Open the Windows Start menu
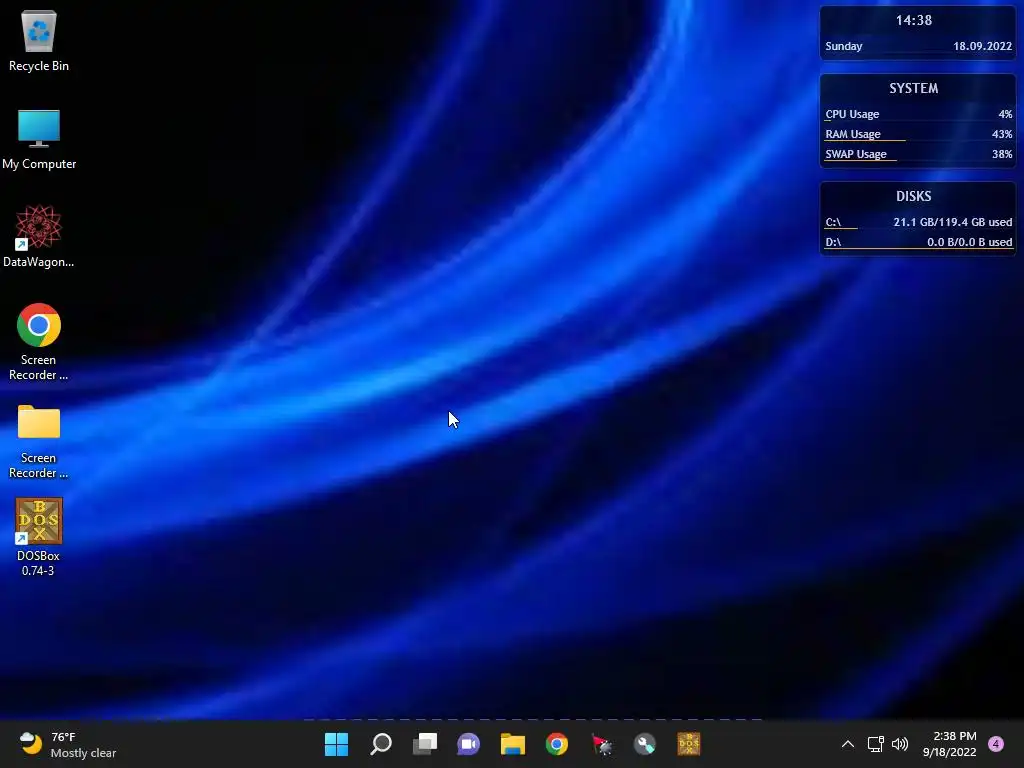 coord(336,744)
